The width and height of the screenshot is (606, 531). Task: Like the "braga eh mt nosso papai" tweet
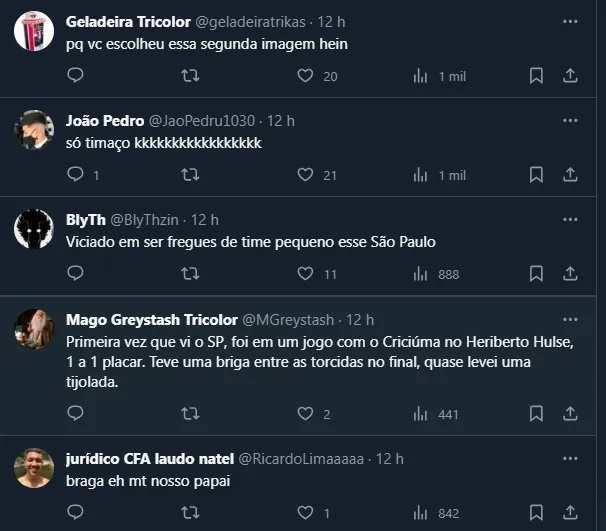pyautogui.click(x=306, y=512)
